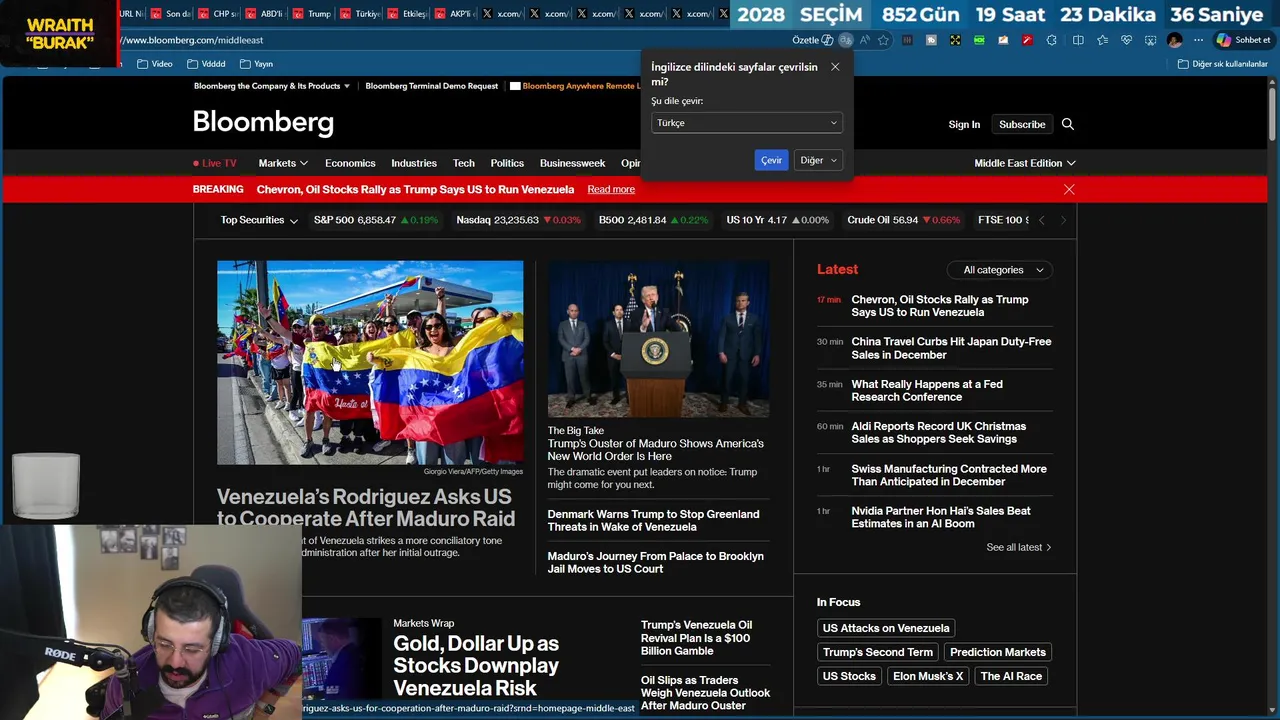This screenshot has height=720, width=1280.
Task: Add page to favorites with star icon
Action: coord(884,40)
